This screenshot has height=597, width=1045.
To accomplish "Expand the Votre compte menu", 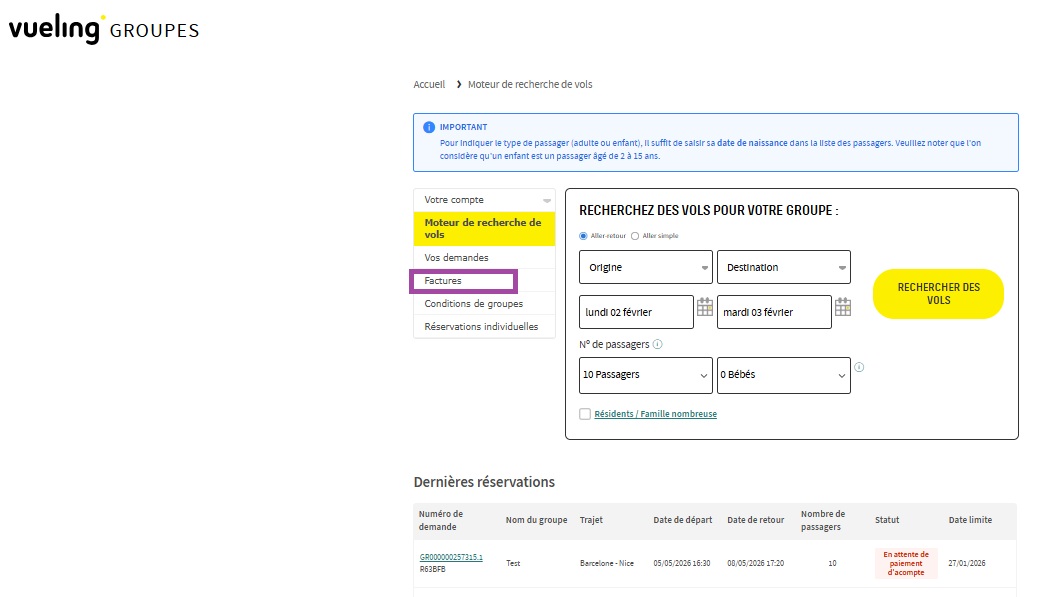I will [x=484, y=200].
